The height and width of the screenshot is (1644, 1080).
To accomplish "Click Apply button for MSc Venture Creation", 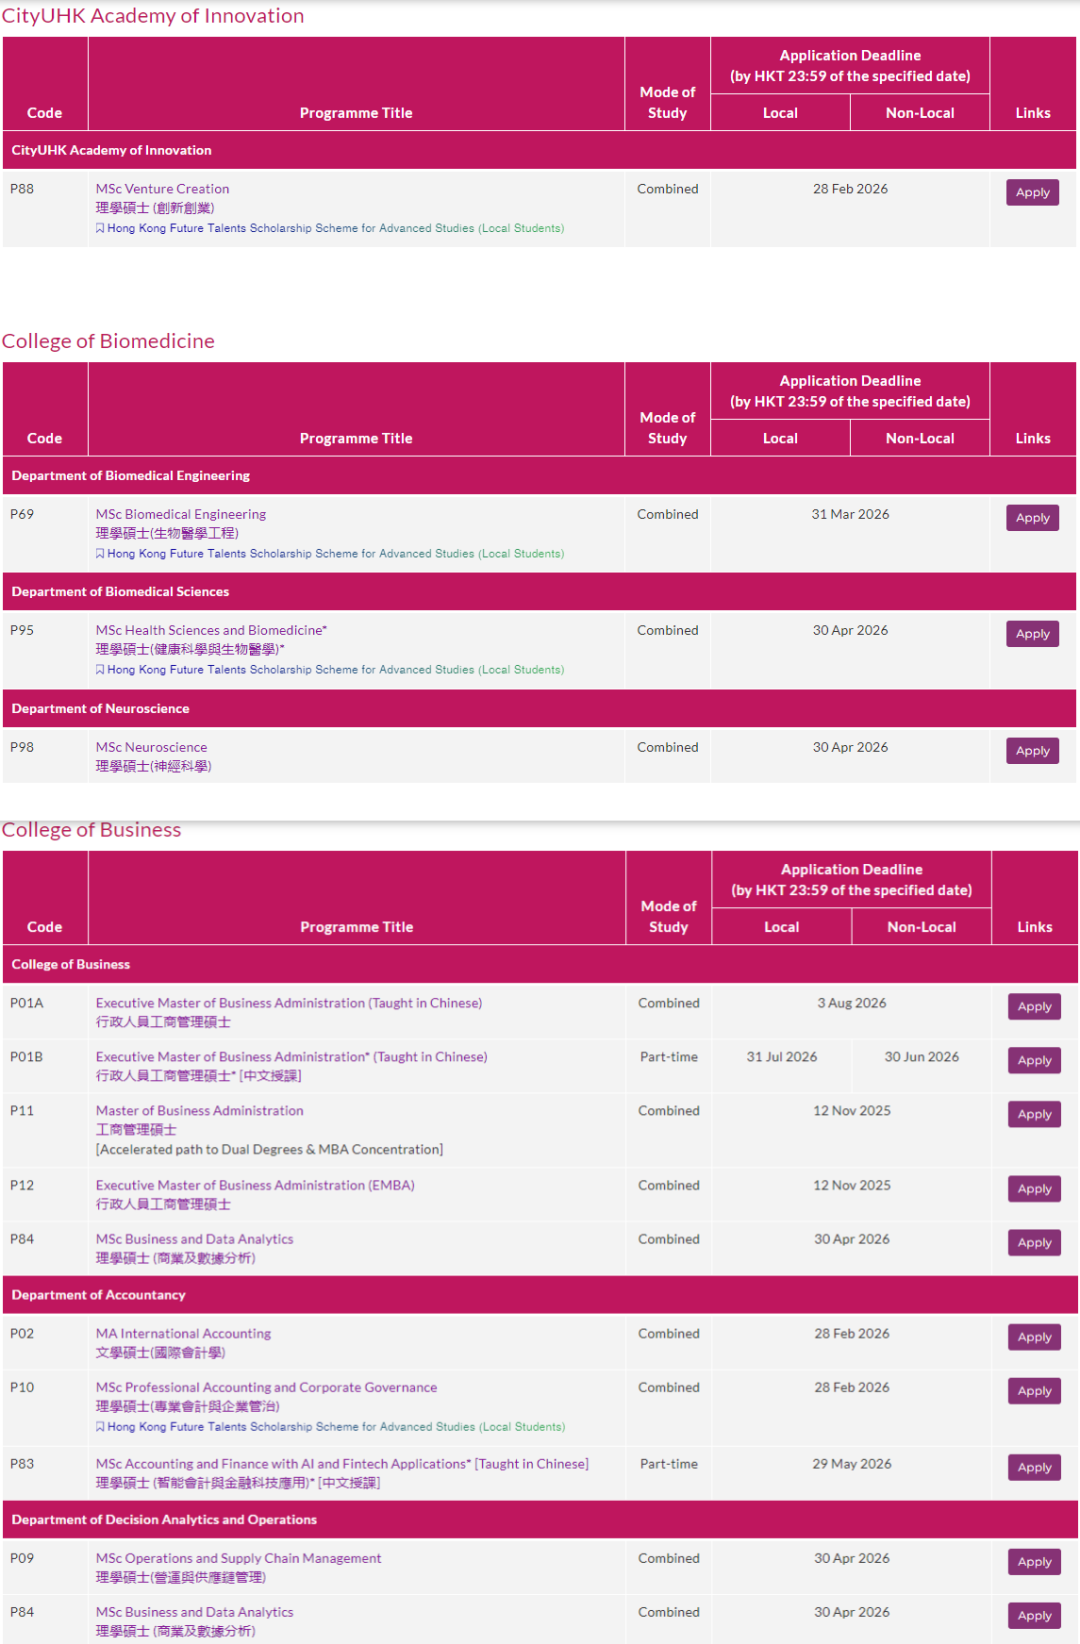I will [x=1032, y=193].
